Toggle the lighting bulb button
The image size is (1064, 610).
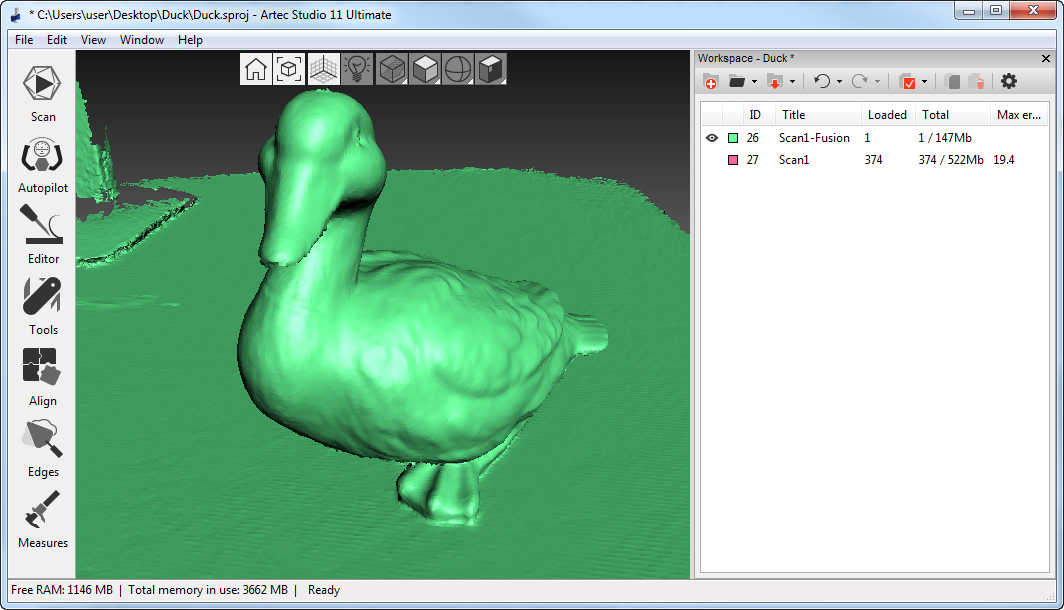(357, 69)
